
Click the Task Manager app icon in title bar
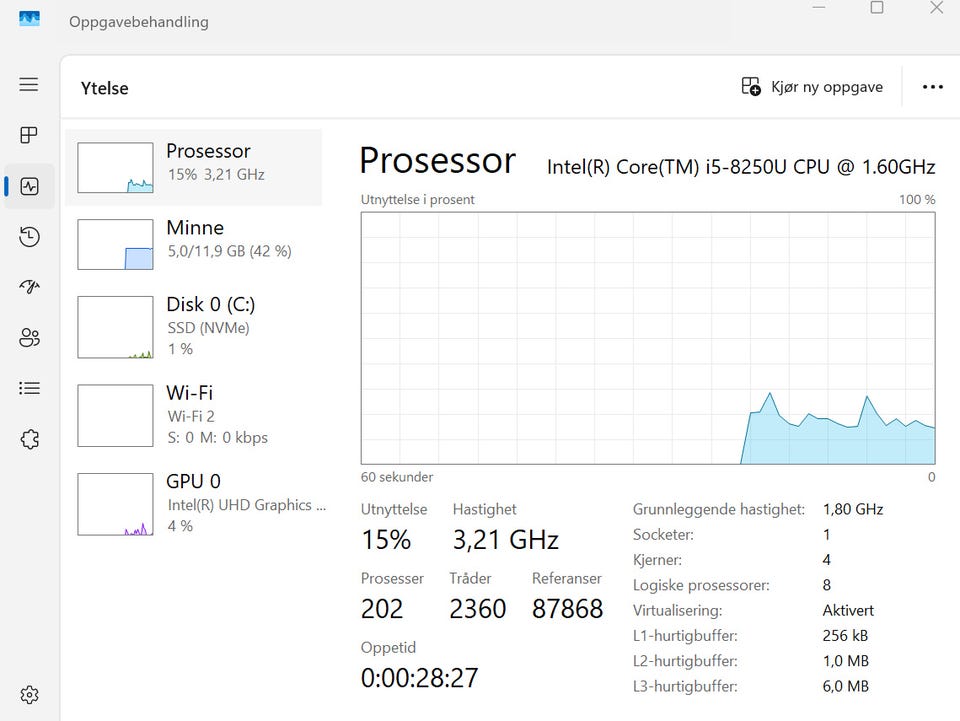[x=29, y=19]
